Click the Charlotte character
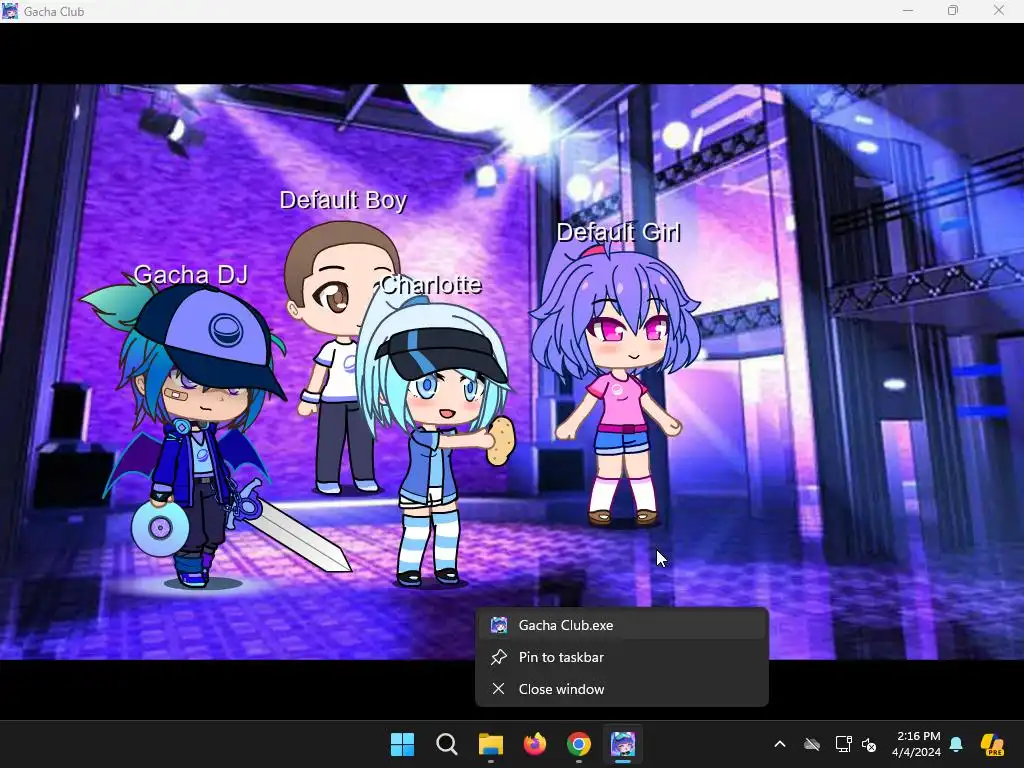The width and height of the screenshot is (1024, 768). coord(434,441)
